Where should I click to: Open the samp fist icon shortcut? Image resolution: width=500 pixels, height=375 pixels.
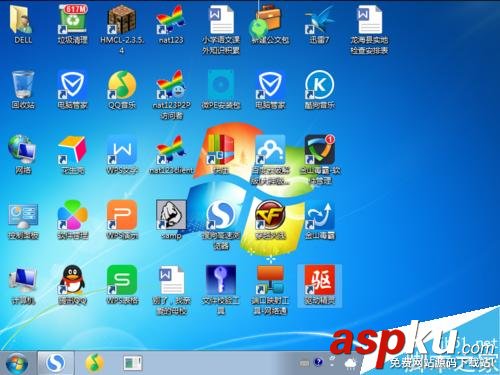[x=171, y=215]
